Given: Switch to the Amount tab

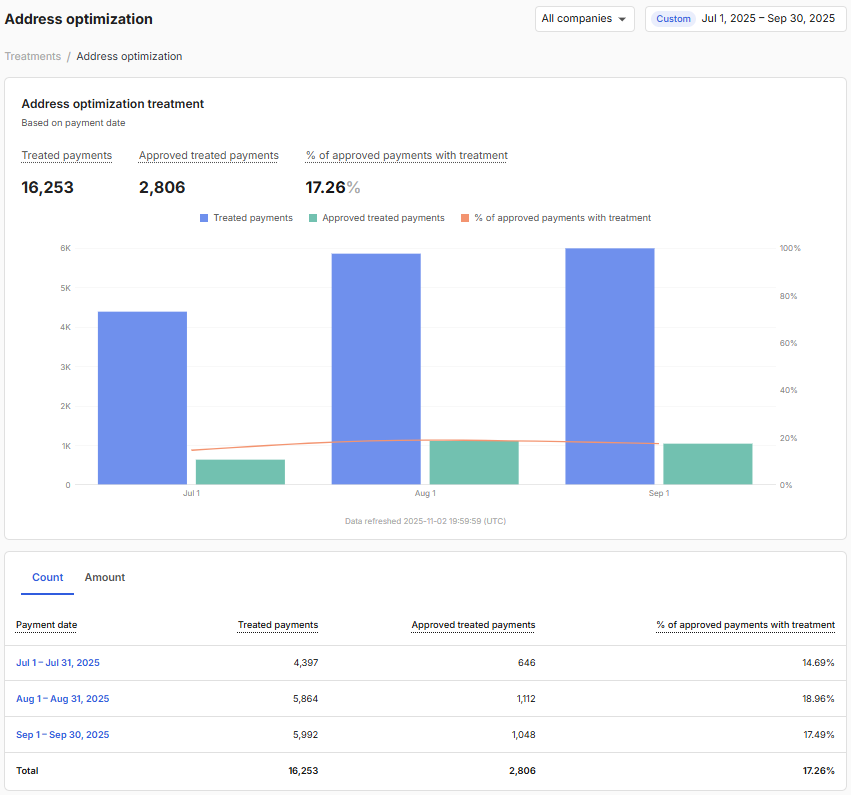Looking at the screenshot, I should click(105, 578).
